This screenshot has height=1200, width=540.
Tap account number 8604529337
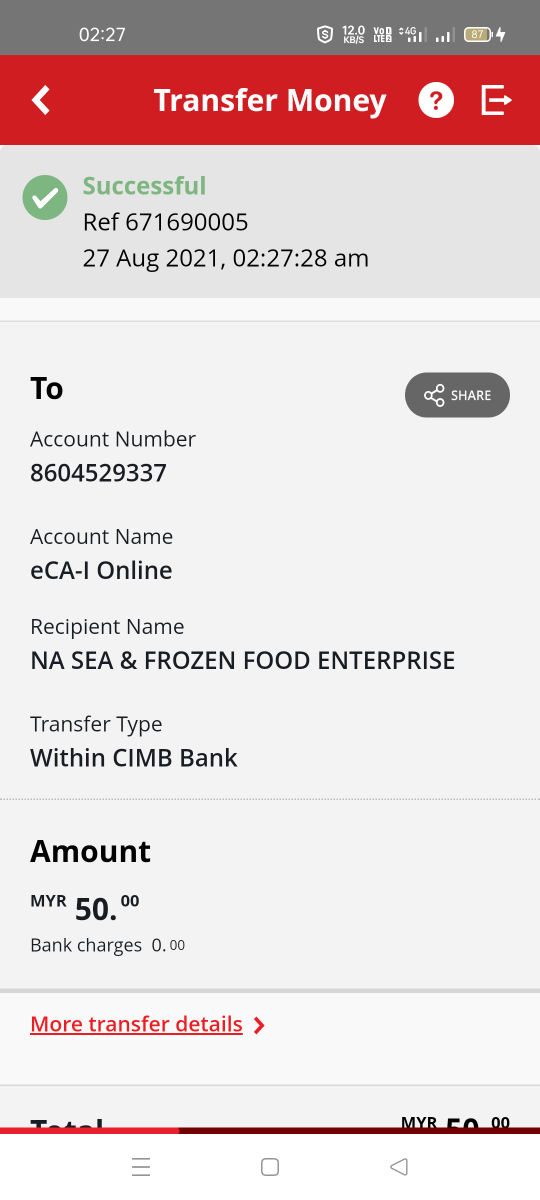(98, 472)
